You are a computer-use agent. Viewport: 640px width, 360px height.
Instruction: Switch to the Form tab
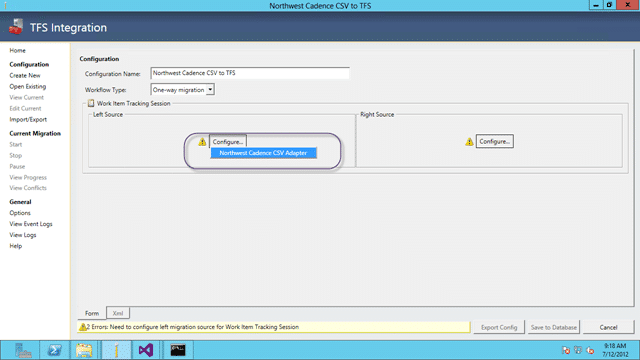point(92,313)
